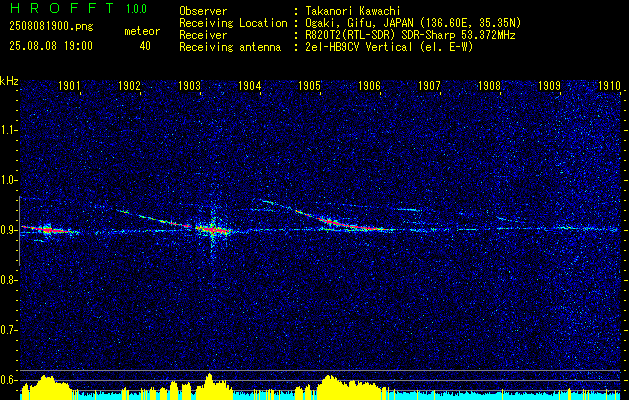The image size is (629, 400).
Task: Click the bright echo burst near 1903
Action: tap(213, 229)
